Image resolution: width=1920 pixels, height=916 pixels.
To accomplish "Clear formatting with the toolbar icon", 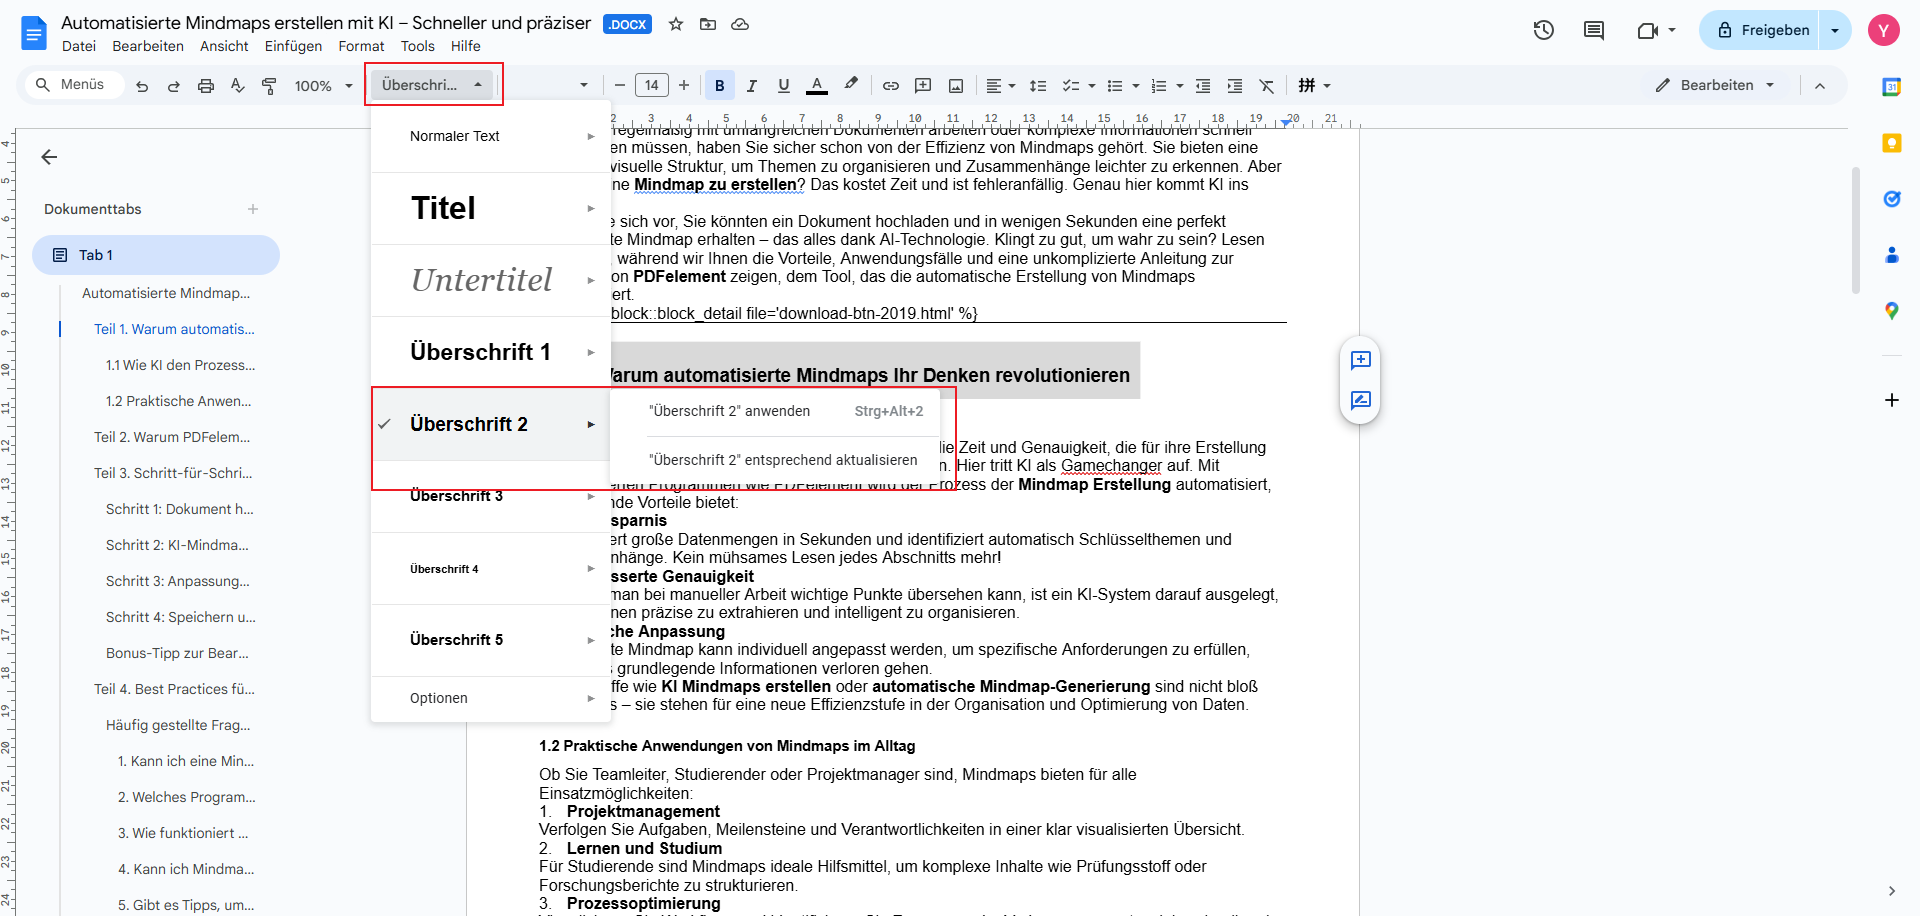I will (x=1267, y=86).
